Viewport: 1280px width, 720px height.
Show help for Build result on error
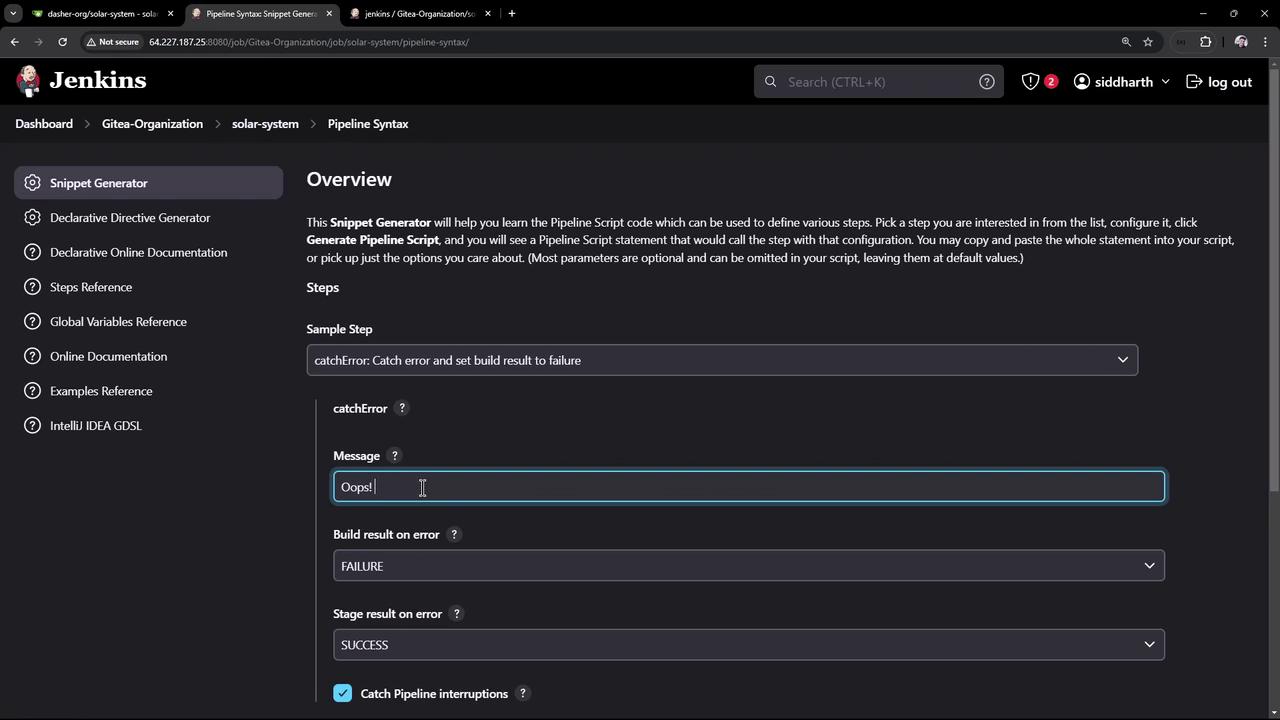(454, 535)
